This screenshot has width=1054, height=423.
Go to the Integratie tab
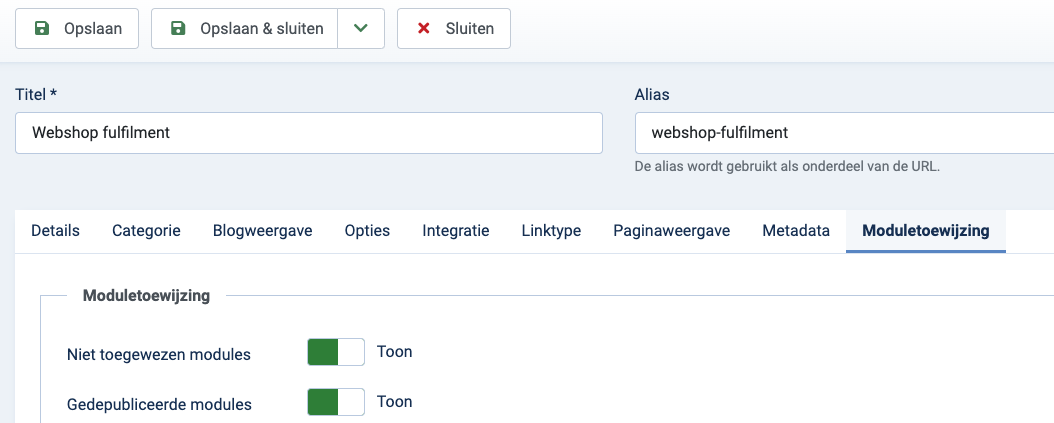(x=456, y=231)
